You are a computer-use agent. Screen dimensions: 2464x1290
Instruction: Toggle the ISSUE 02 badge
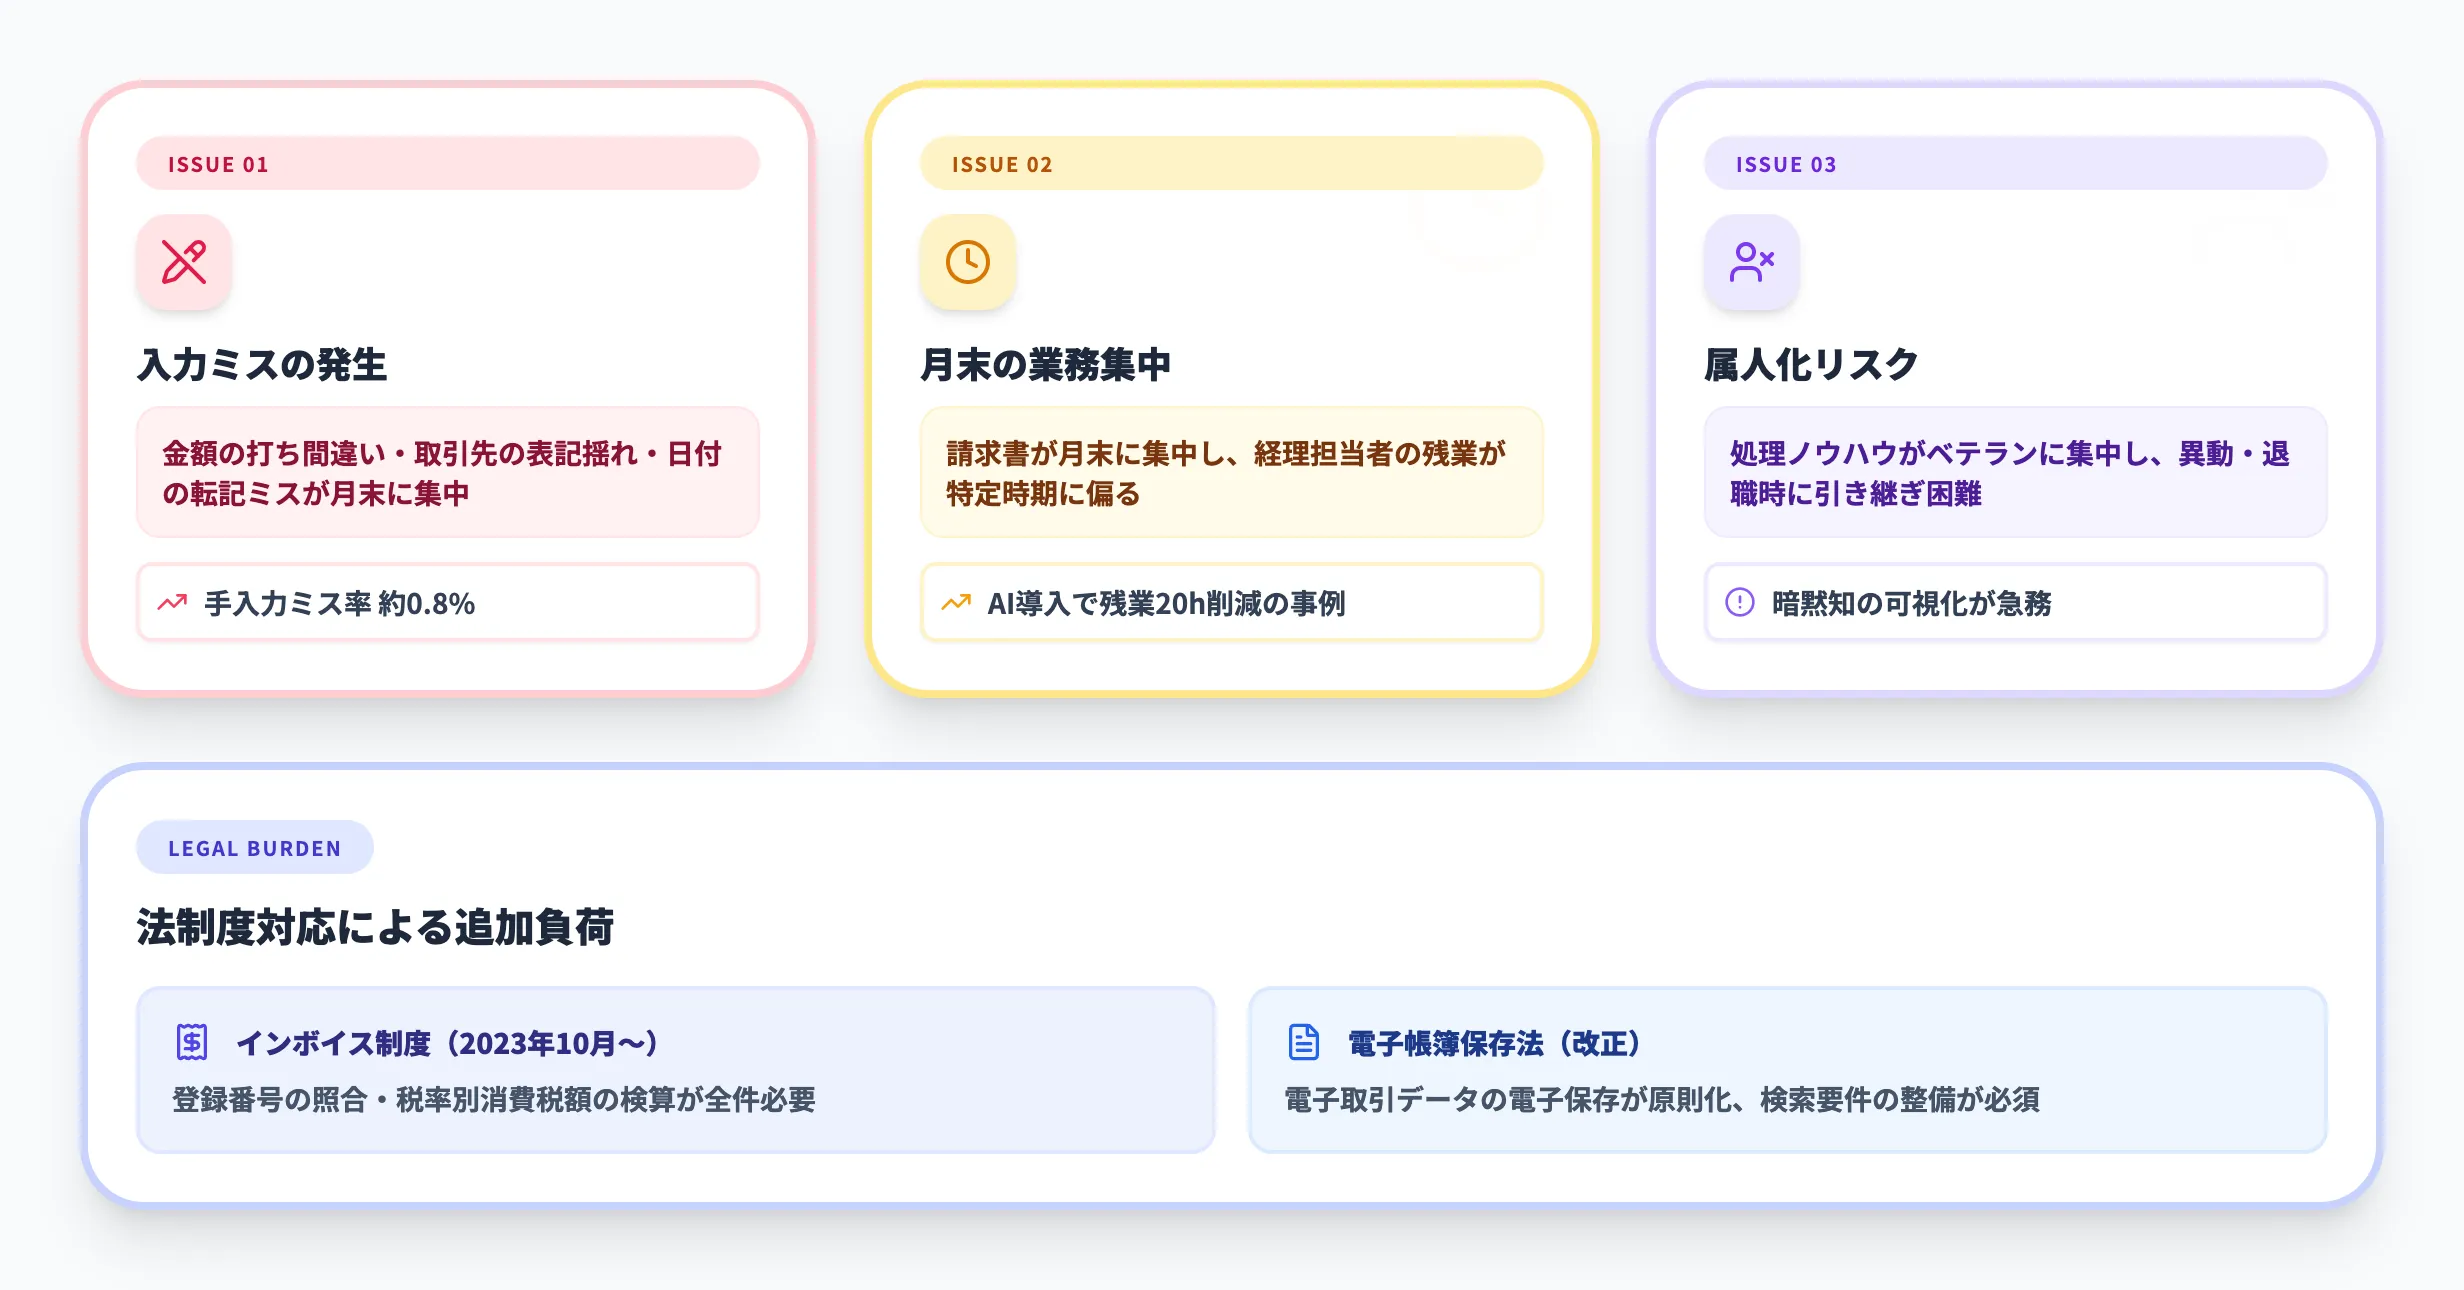coord(1231,163)
